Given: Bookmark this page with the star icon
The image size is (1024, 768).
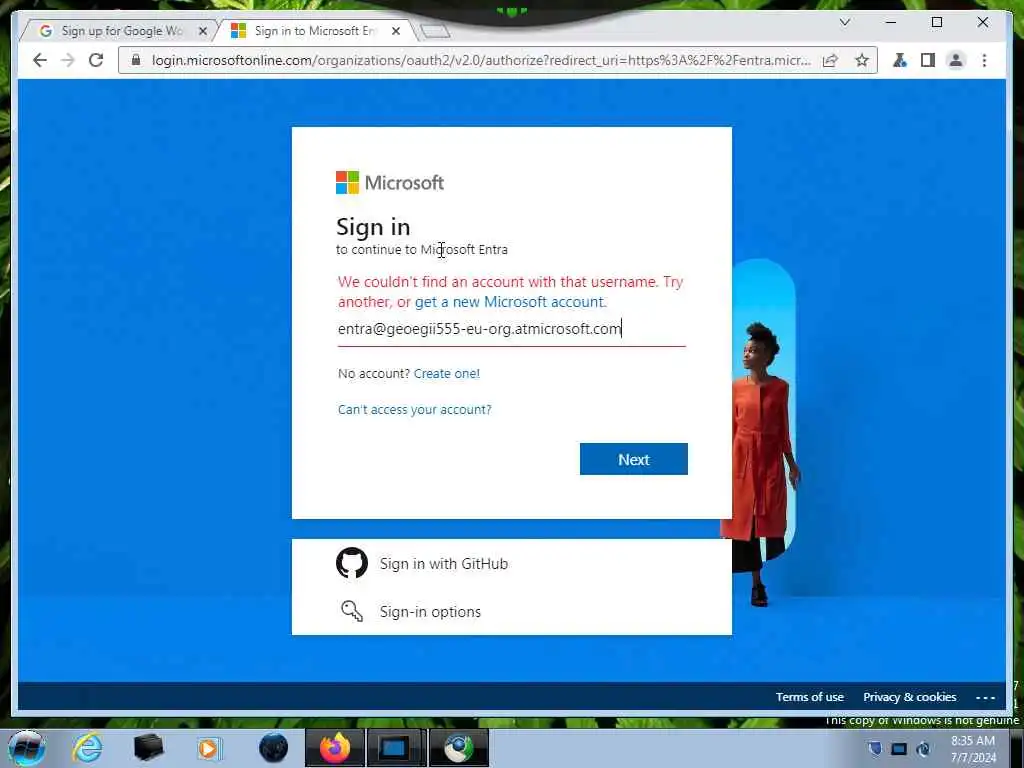Looking at the screenshot, I should point(862,60).
